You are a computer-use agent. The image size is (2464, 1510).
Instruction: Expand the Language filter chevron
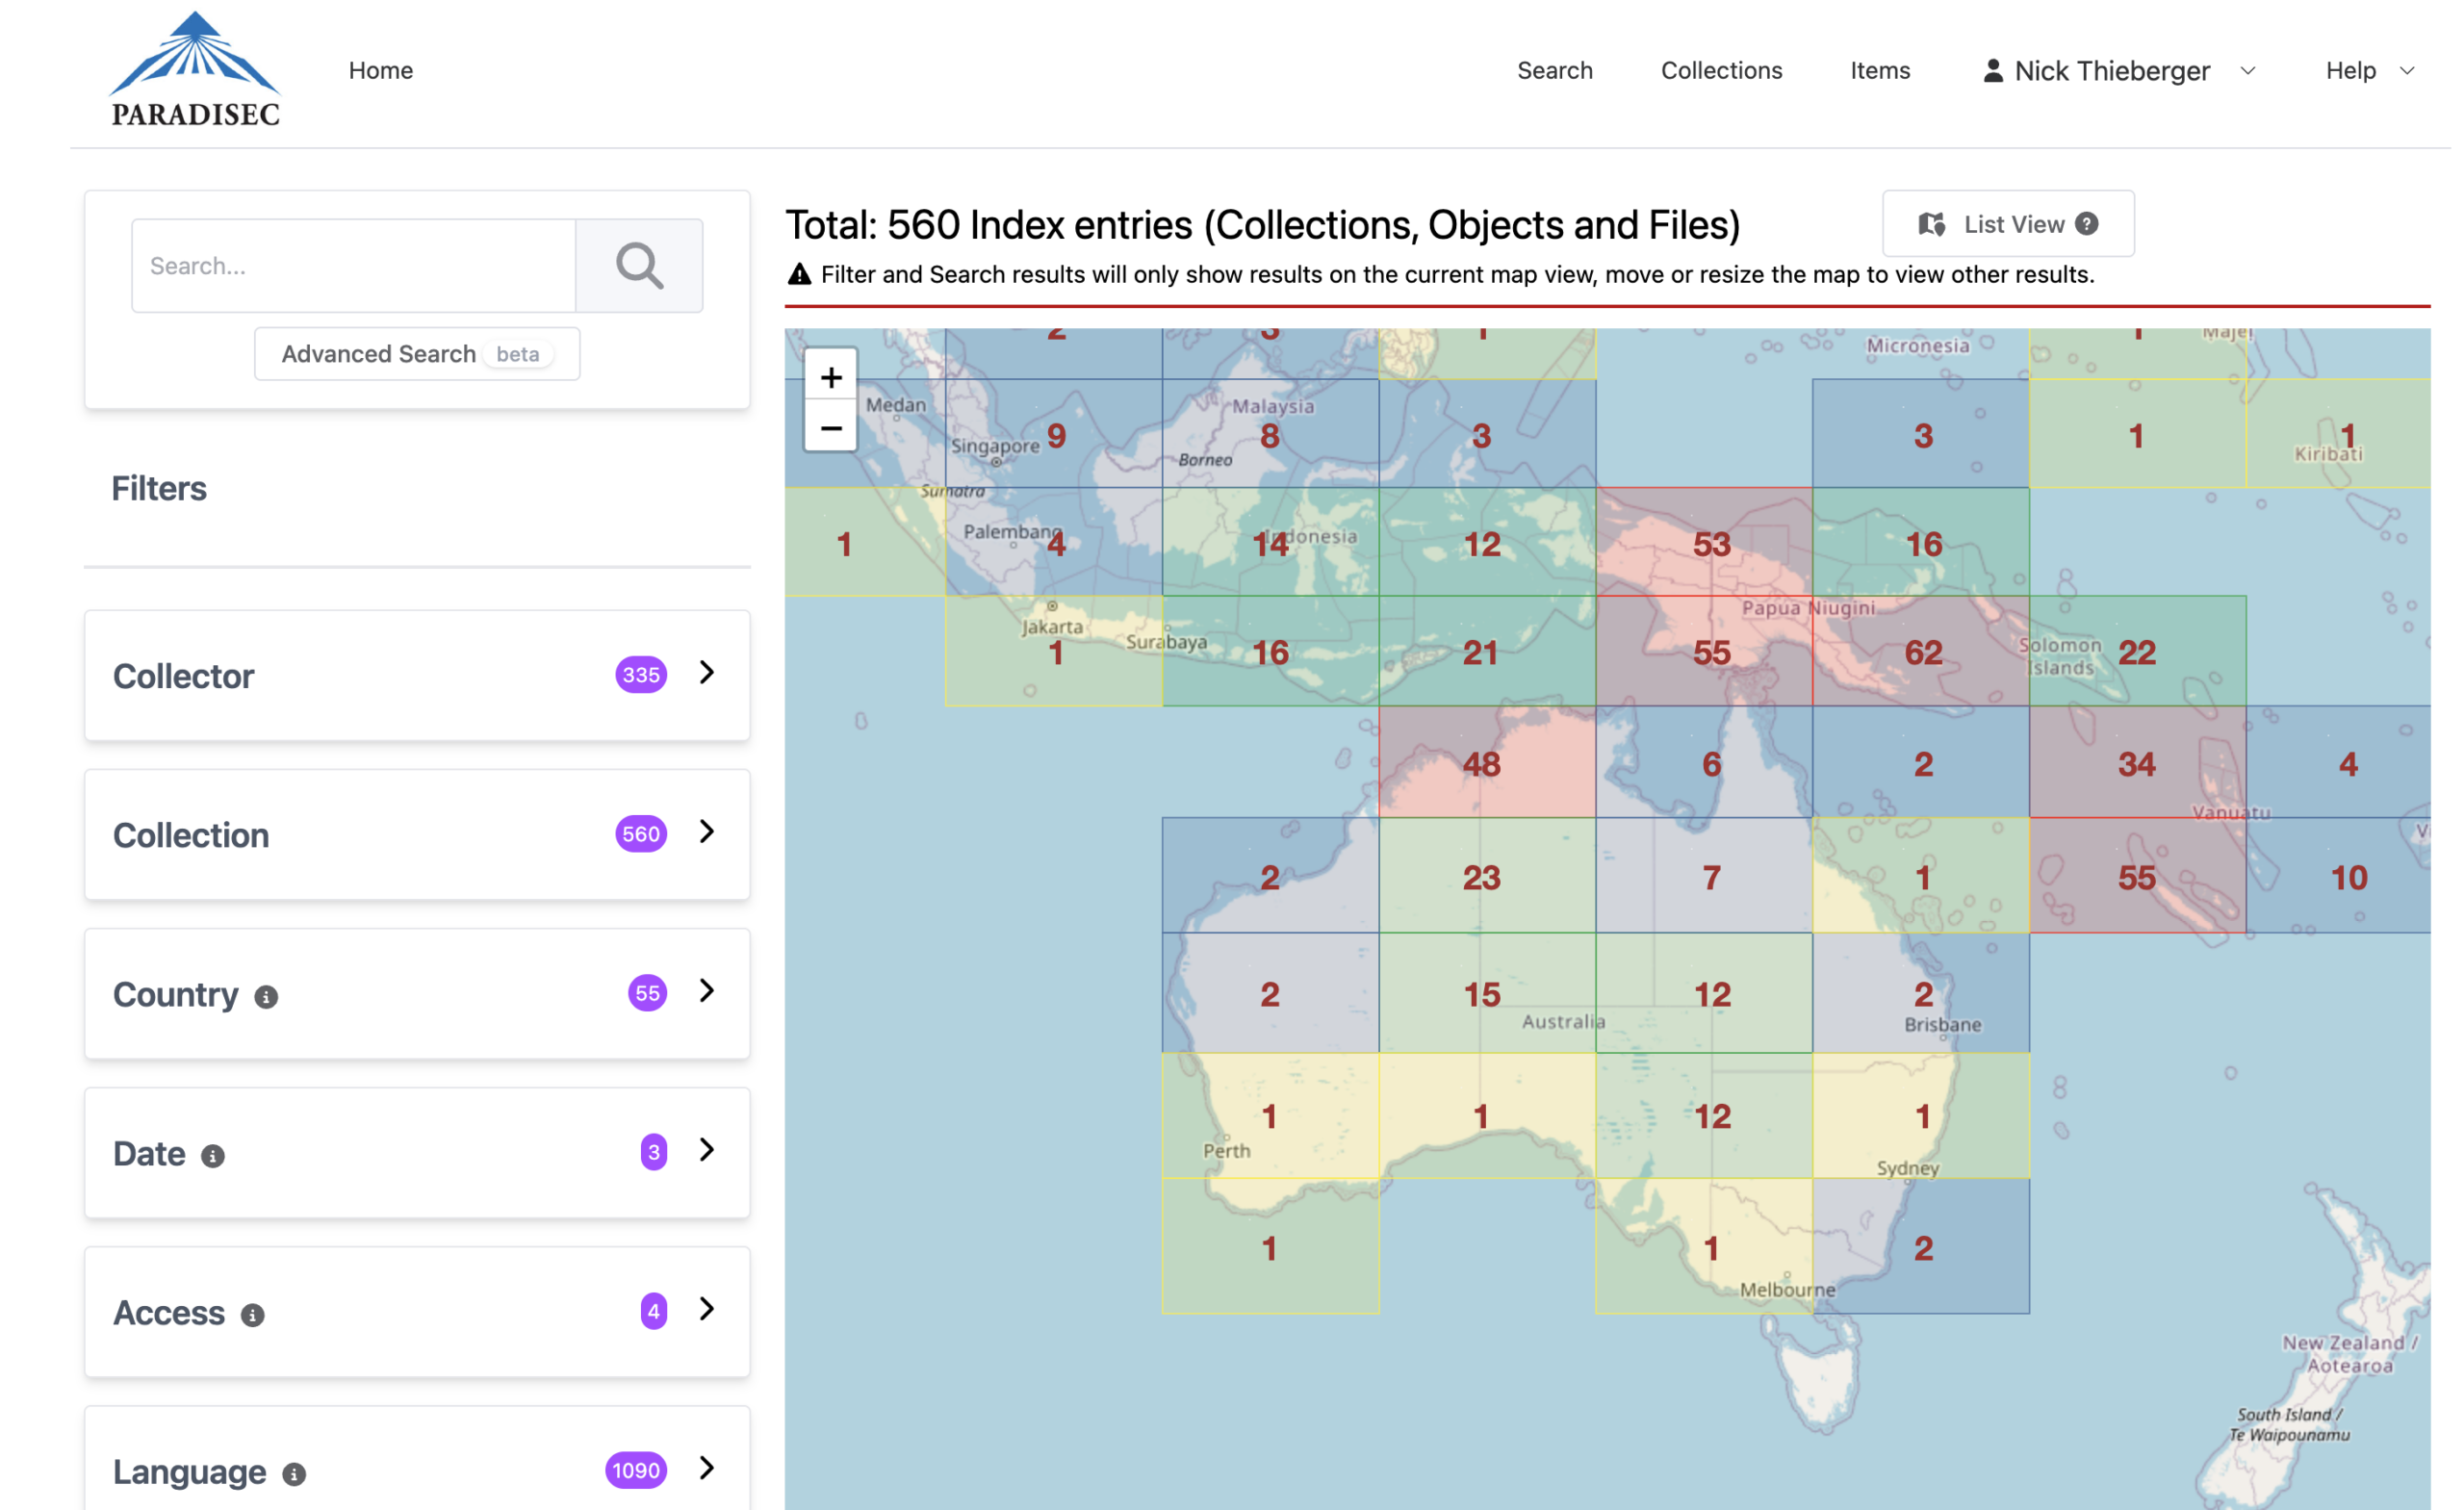click(707, 1467)
